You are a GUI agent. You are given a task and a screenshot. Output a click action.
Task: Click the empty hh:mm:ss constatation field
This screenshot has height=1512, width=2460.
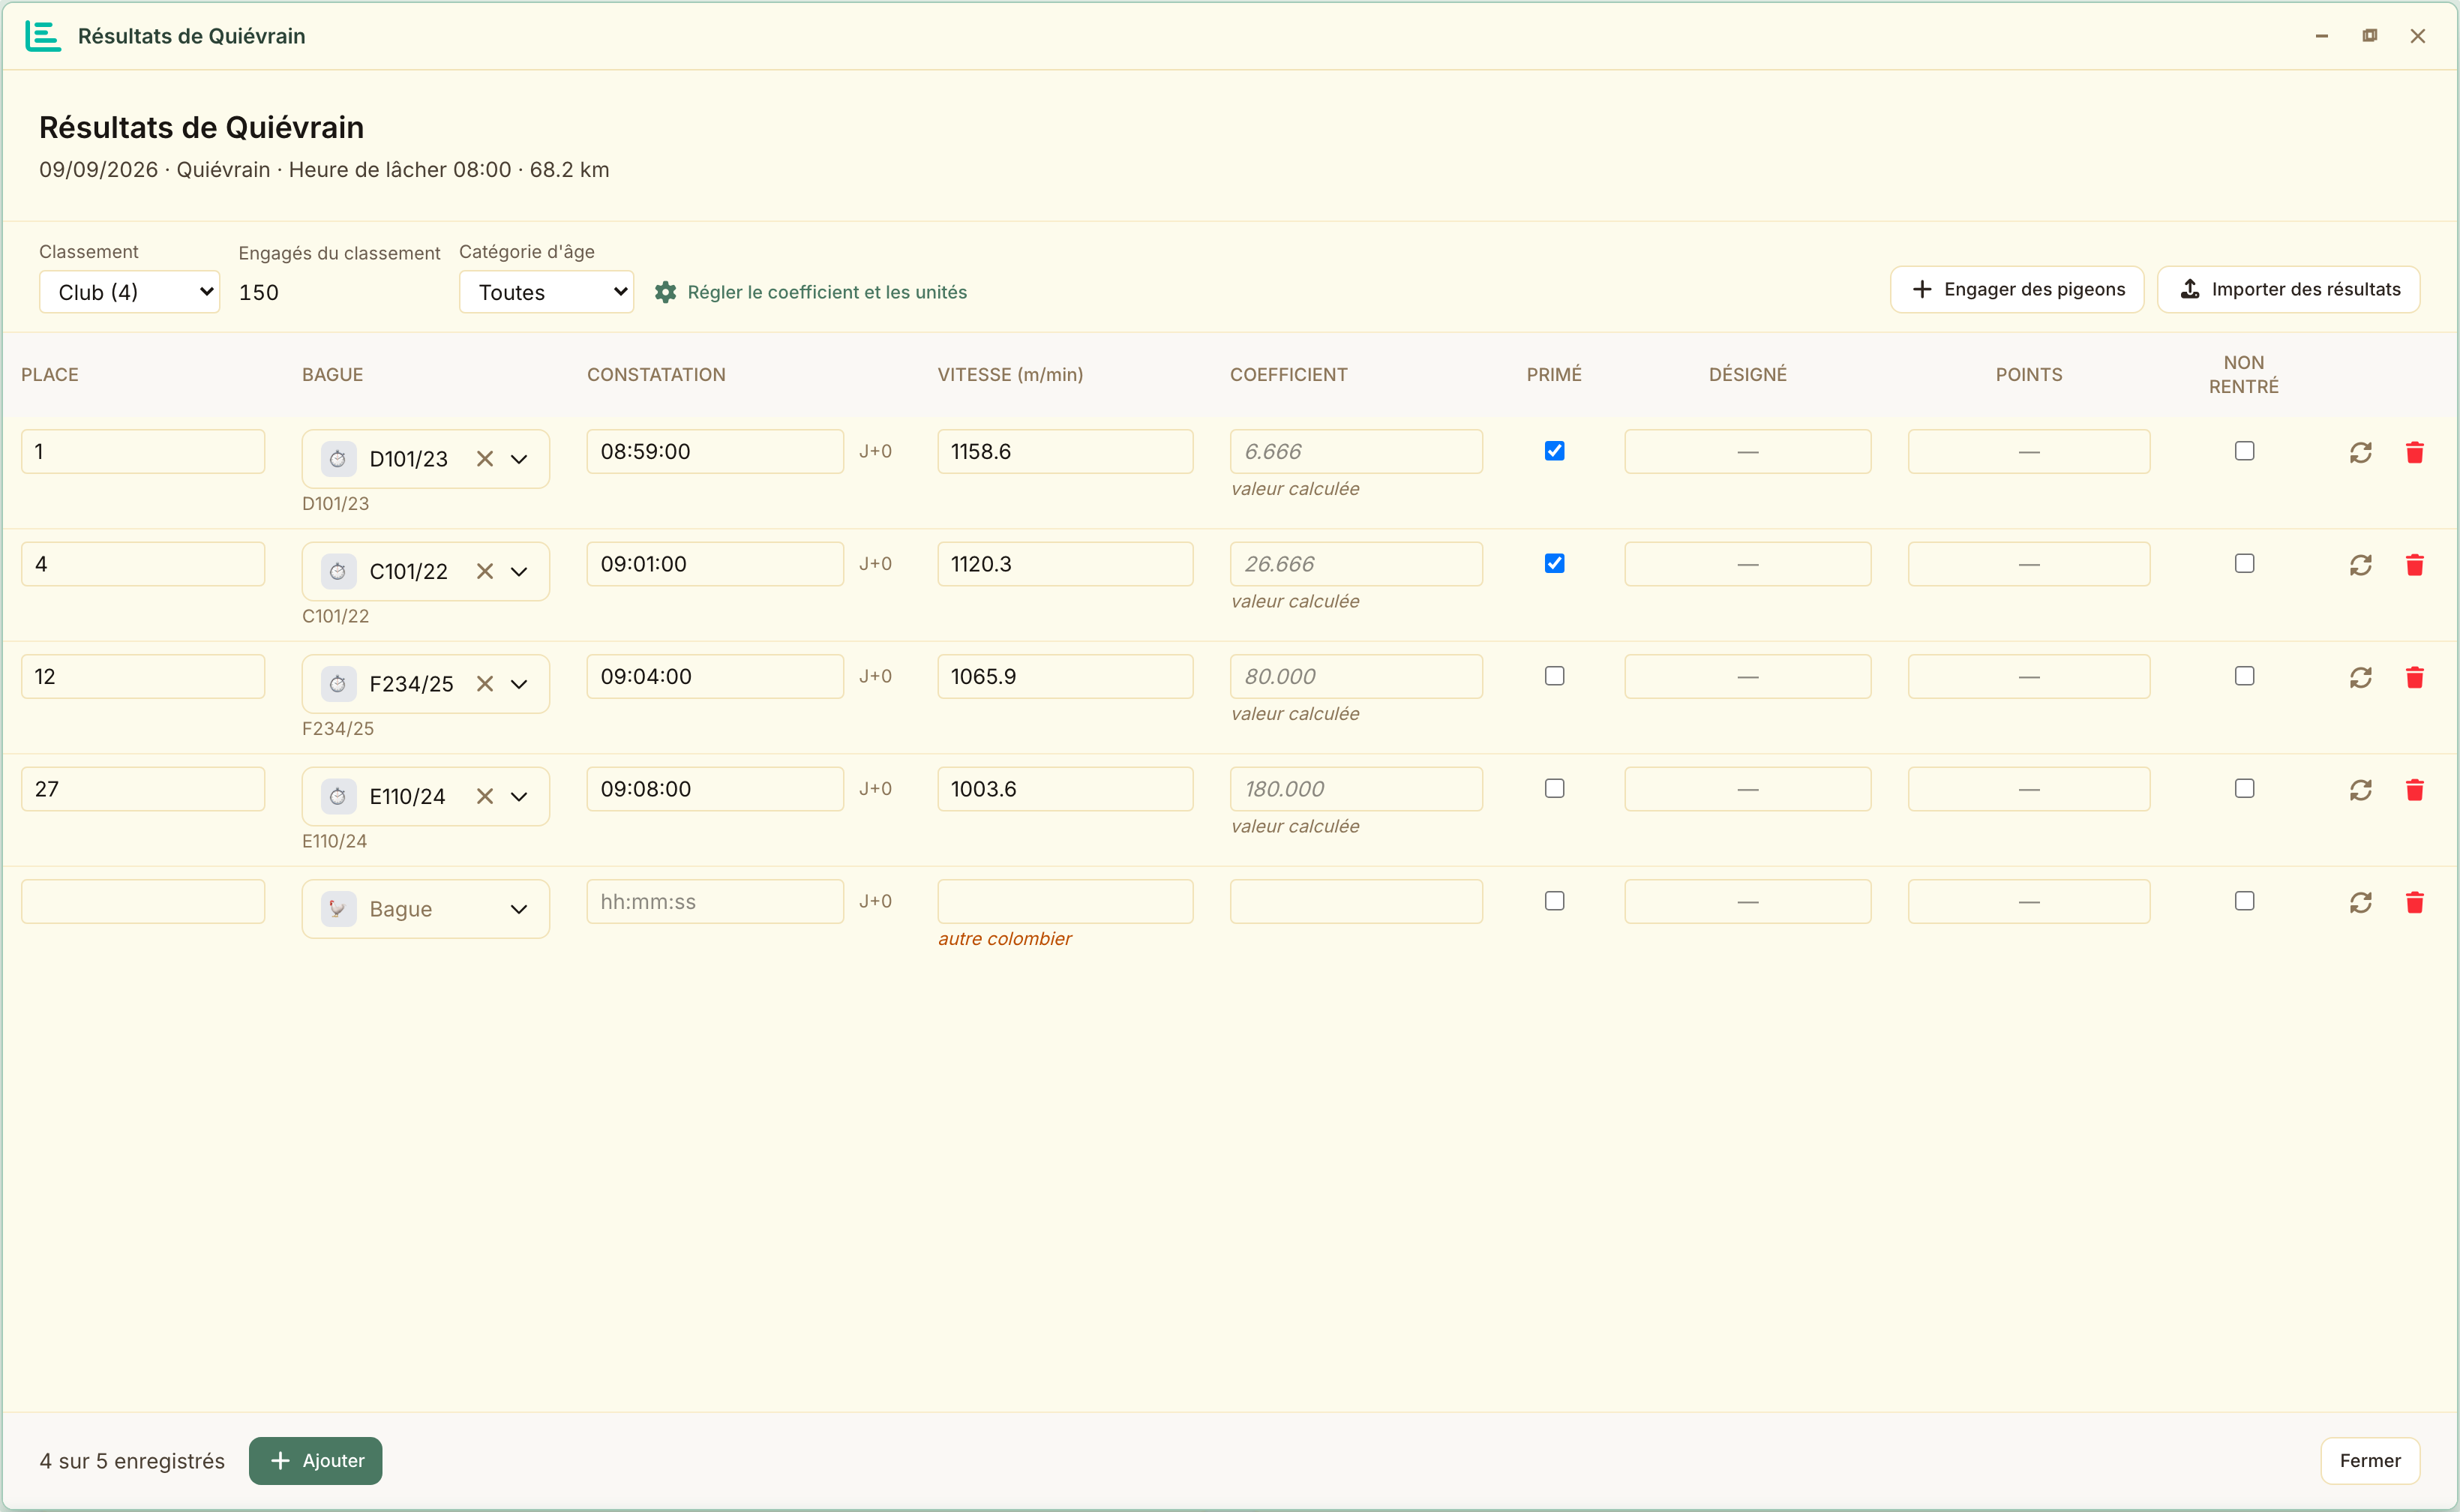715,901
